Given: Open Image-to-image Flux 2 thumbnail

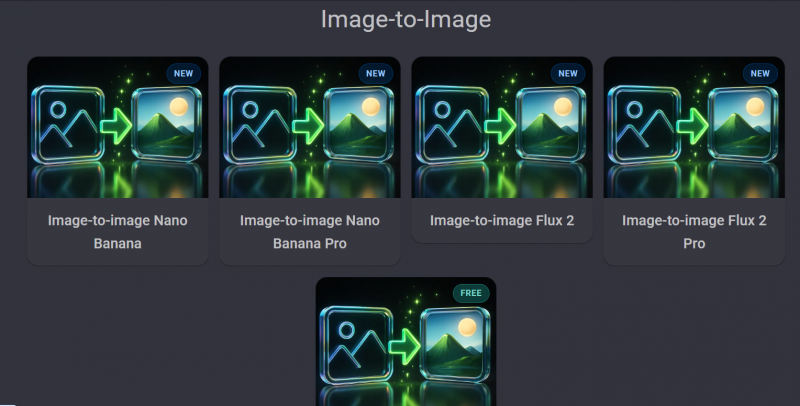Looking at the screenshot, I should tap(502, 127).
